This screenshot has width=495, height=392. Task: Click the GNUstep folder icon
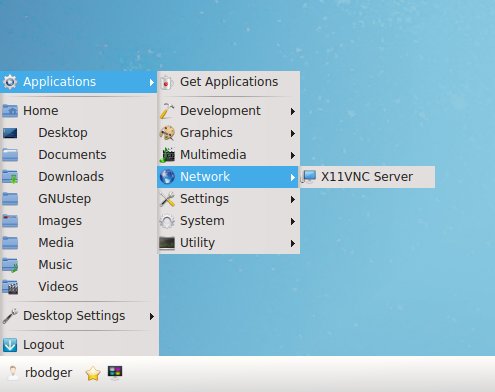pyautogui.click(x=10, y=199)
